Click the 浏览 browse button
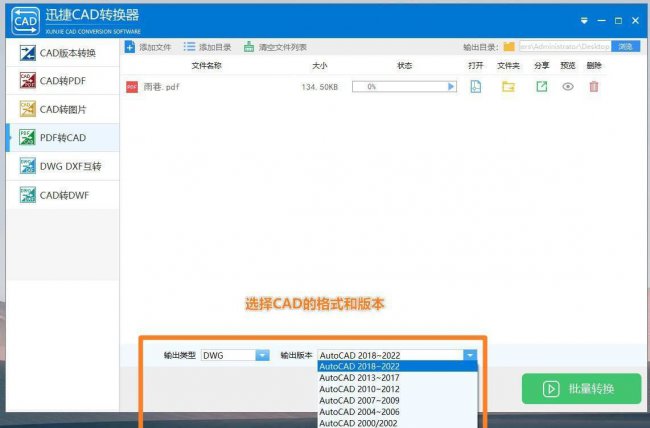Screen dimensions: 650x428 click(x=626, y=46)
